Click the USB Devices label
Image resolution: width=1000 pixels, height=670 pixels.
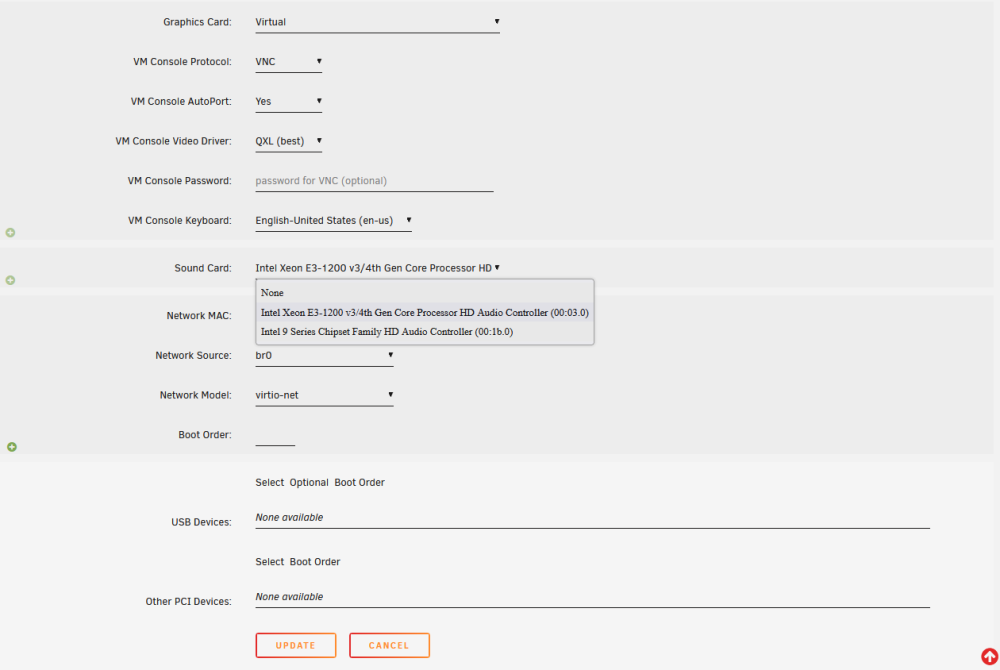point(201,522)
